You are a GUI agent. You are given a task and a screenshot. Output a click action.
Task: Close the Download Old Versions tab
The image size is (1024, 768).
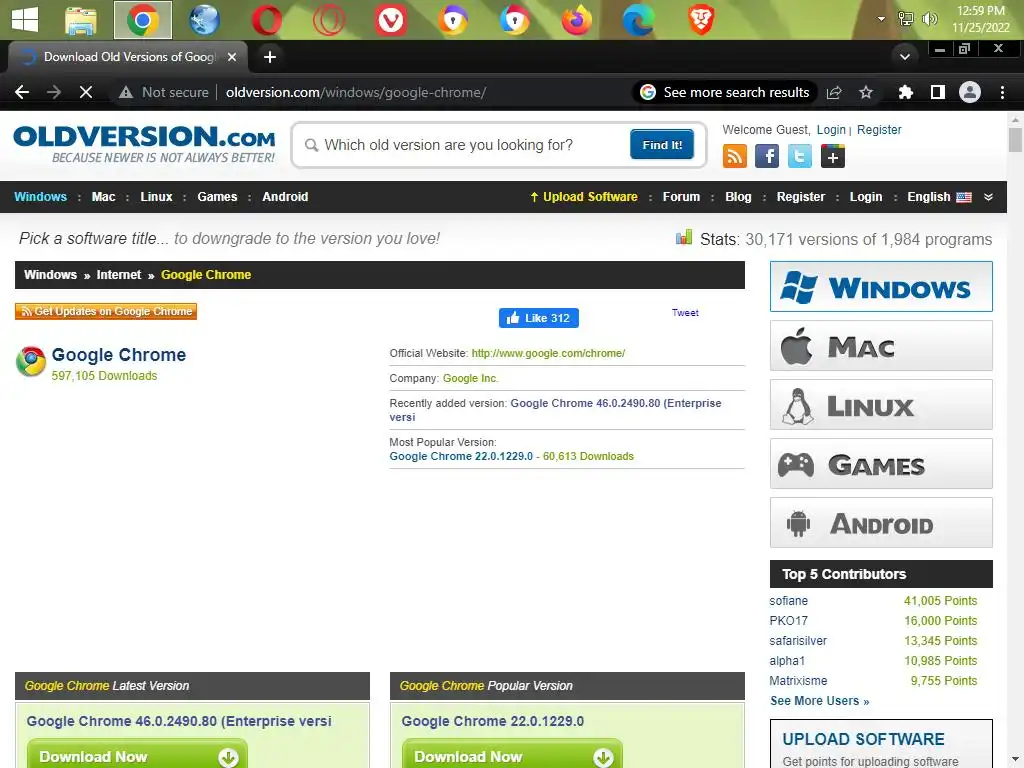pyautogui.click(x=231, y=57)
